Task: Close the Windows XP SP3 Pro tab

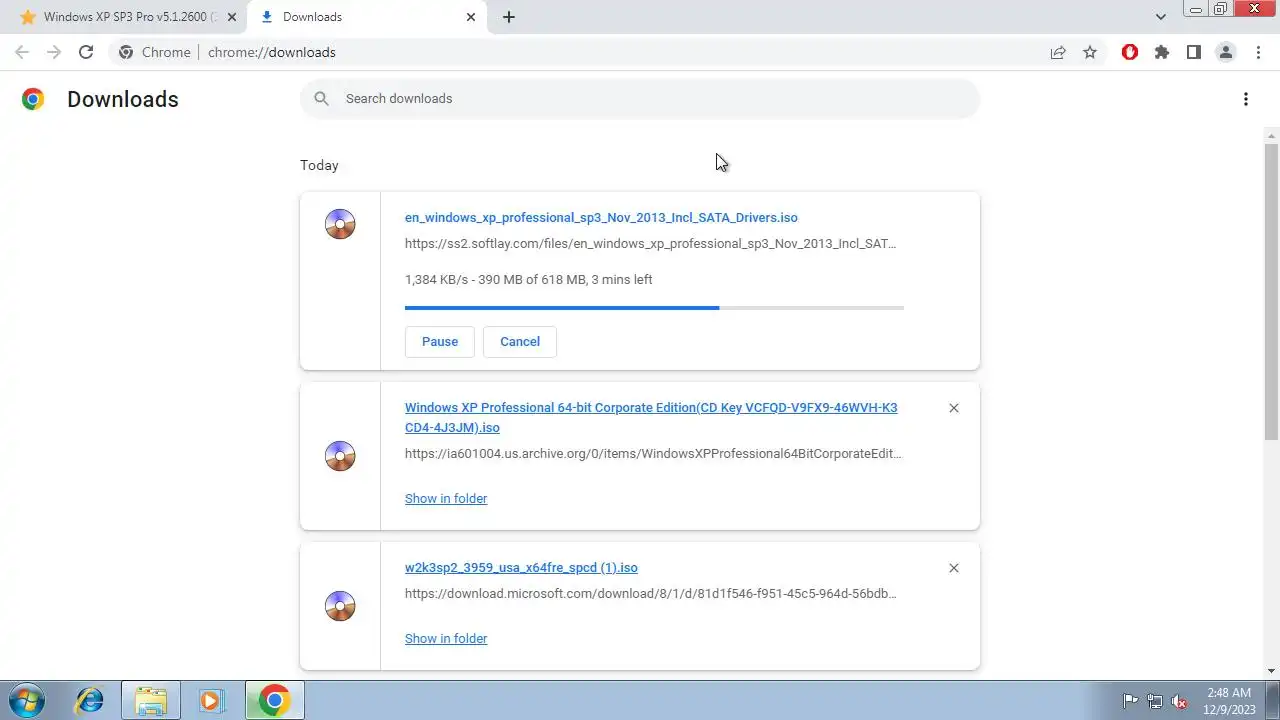Action: [x=232, y=17]
